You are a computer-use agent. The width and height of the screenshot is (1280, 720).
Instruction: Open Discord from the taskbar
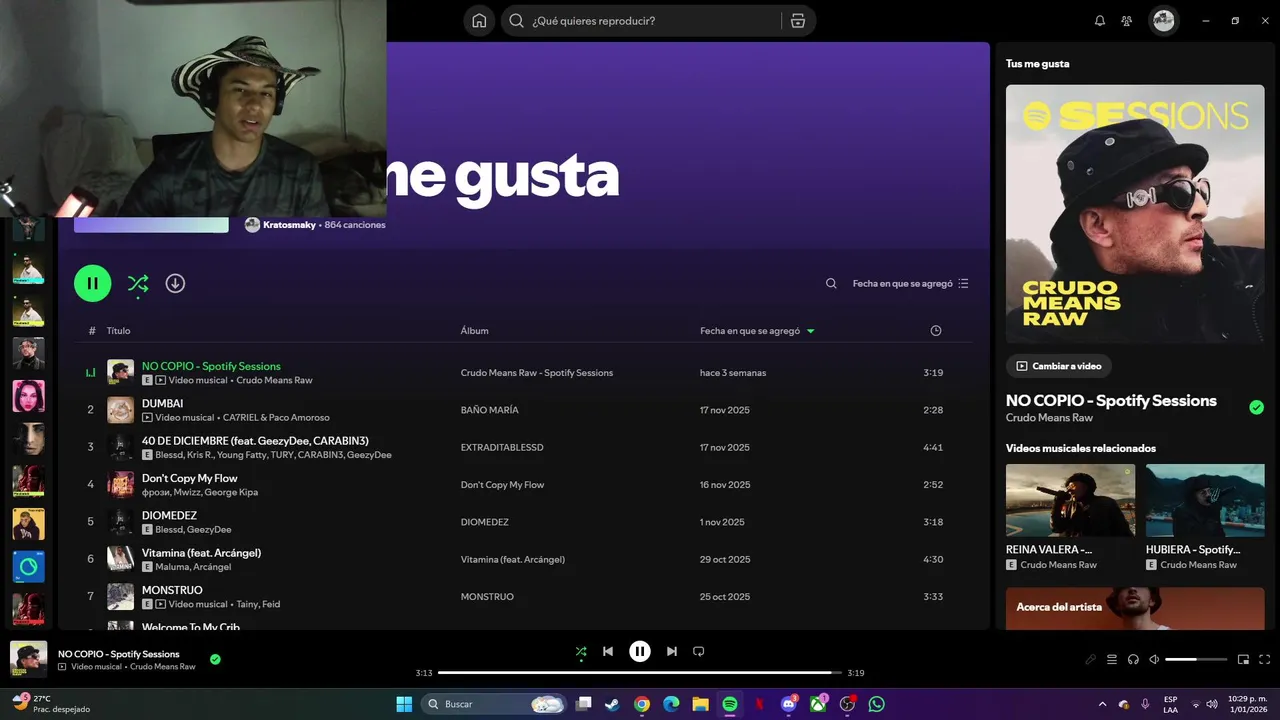click(x=789, y=704)
